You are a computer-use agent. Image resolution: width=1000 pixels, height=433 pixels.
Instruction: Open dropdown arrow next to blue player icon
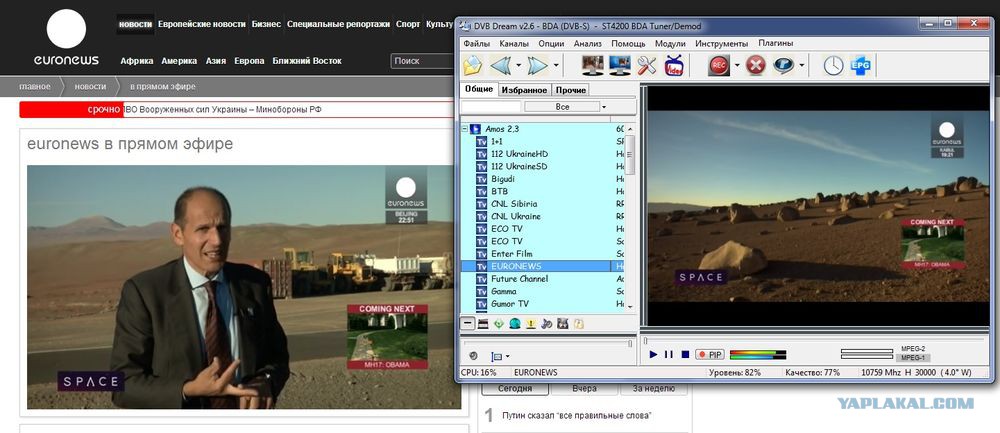[802, 65]
